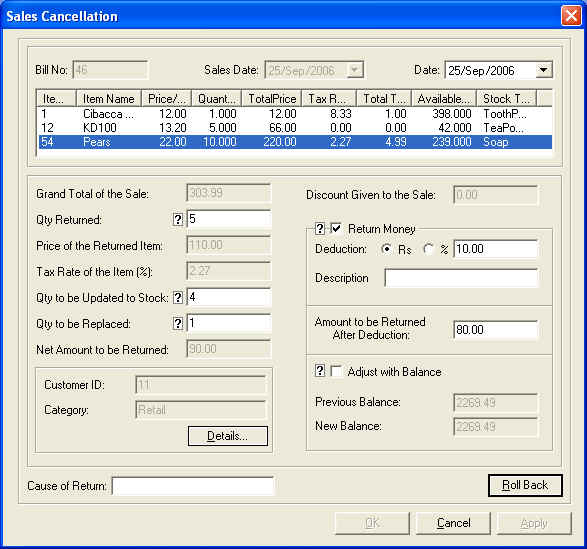Click the TotalPrice column header

click(x=272, y=99)
